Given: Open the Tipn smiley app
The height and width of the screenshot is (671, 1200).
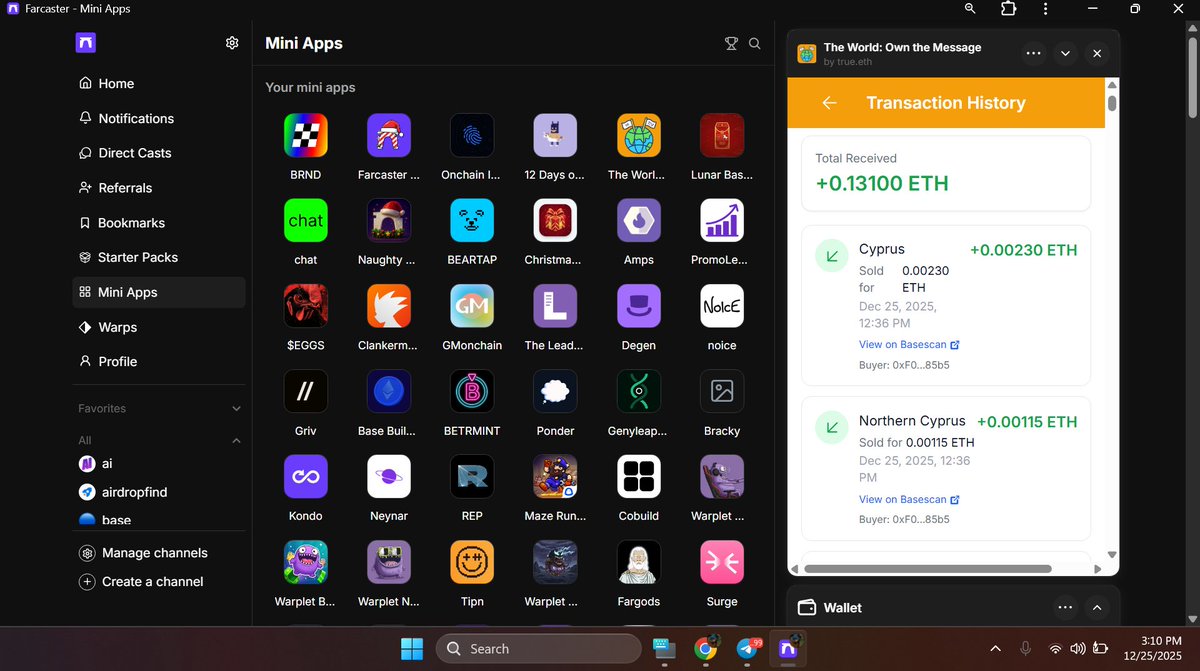Looking at the screenshot, I should 472,563.
